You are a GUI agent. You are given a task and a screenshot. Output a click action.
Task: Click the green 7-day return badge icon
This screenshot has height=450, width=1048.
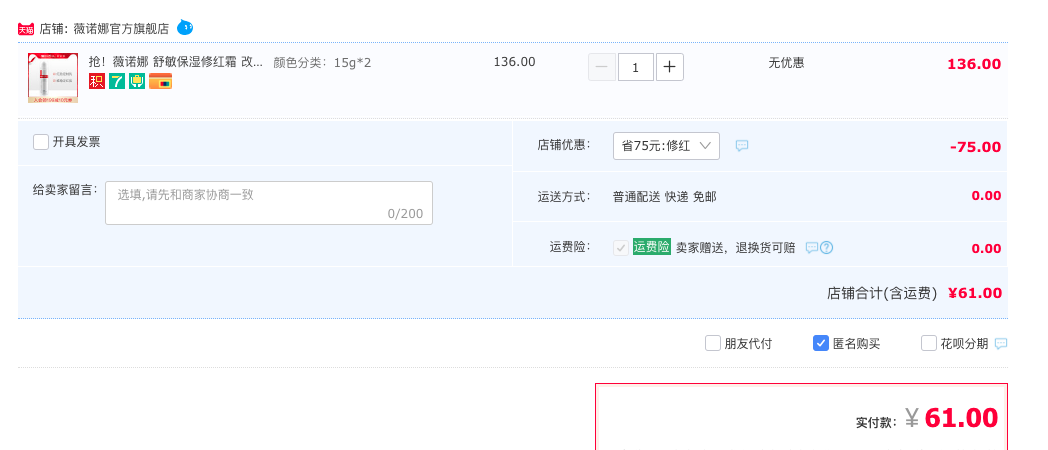coord(117,82)
